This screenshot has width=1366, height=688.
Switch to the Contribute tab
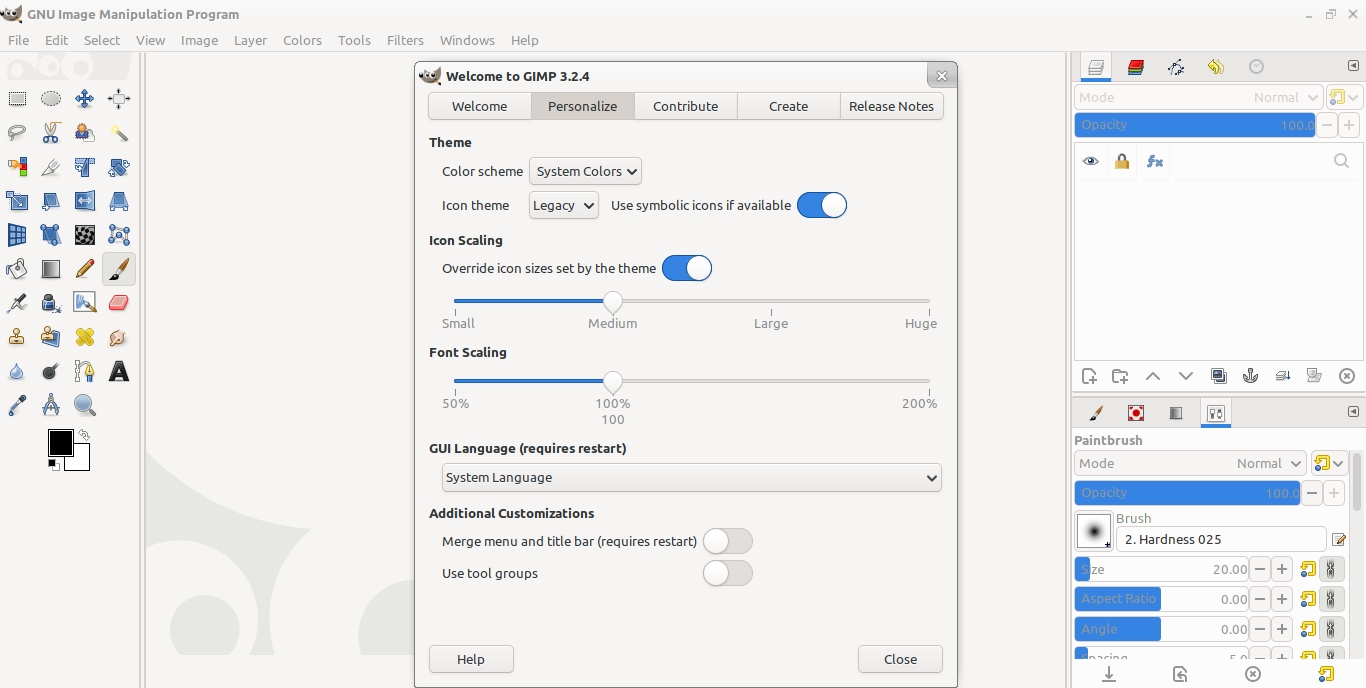(x=686, y=106)
